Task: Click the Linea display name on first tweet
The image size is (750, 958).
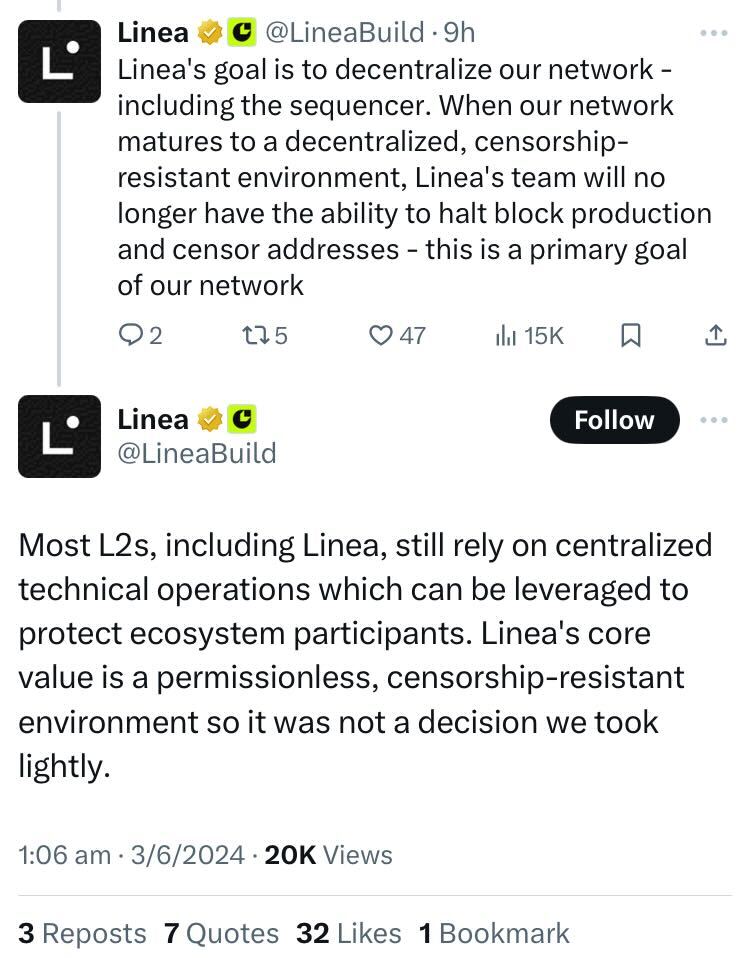Action: 153,32
